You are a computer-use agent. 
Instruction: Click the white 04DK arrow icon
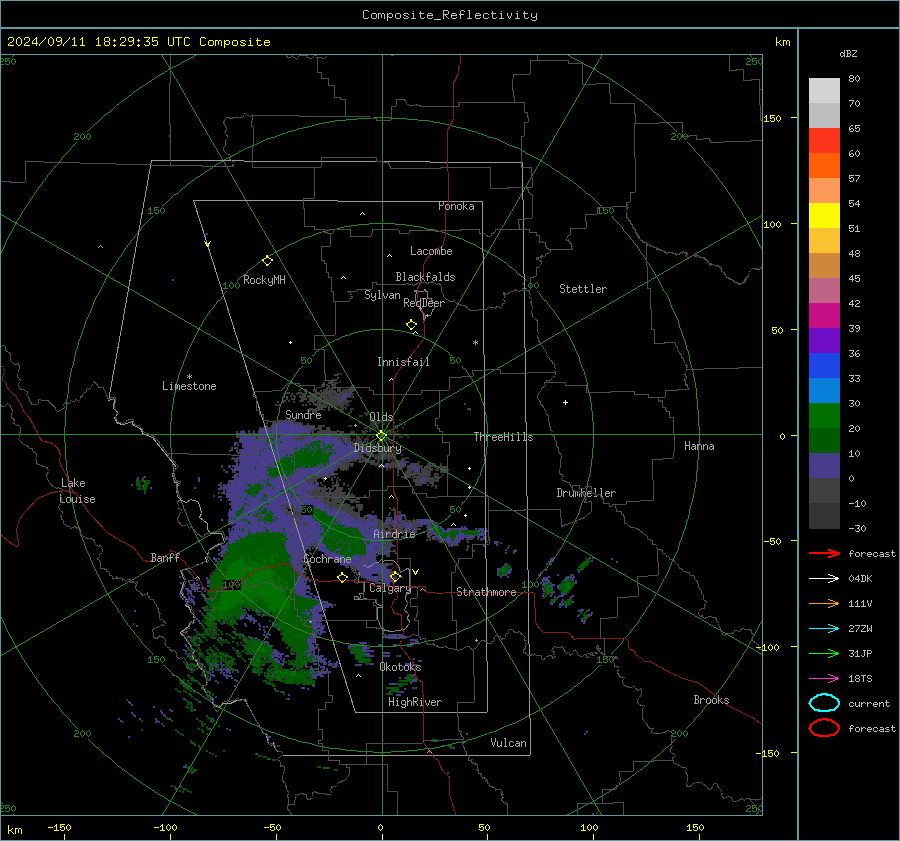click(824, 579)
